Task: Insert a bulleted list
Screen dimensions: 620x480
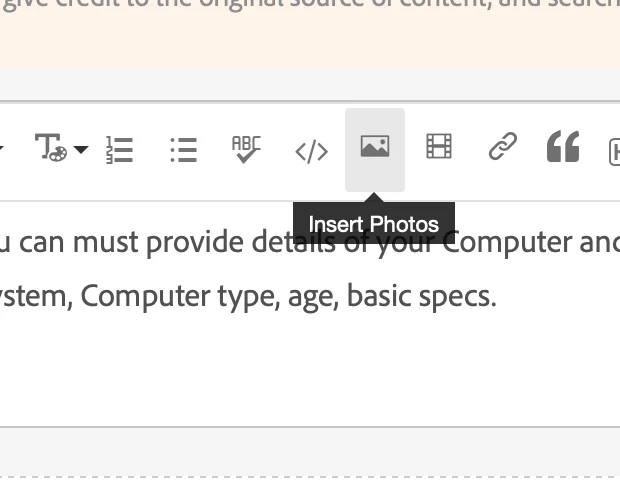Action: tap(184, 149)
